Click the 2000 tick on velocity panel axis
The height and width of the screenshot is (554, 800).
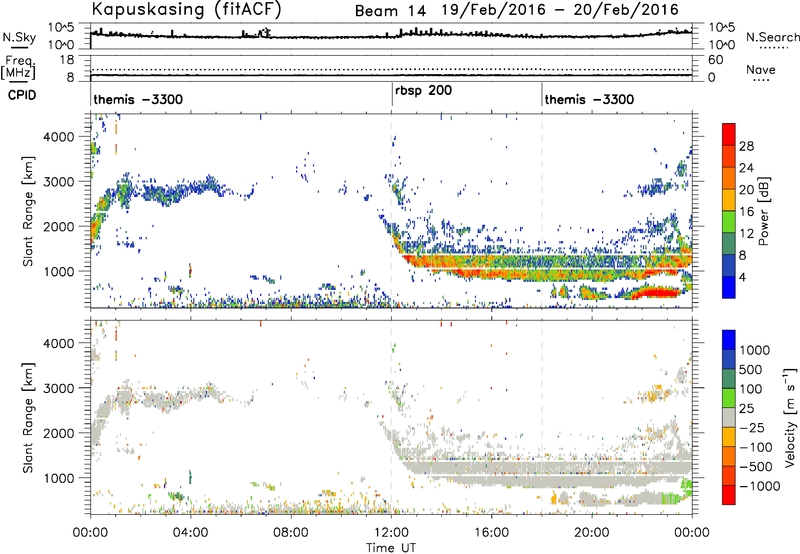pyautogui.click(x=59, y=433)
